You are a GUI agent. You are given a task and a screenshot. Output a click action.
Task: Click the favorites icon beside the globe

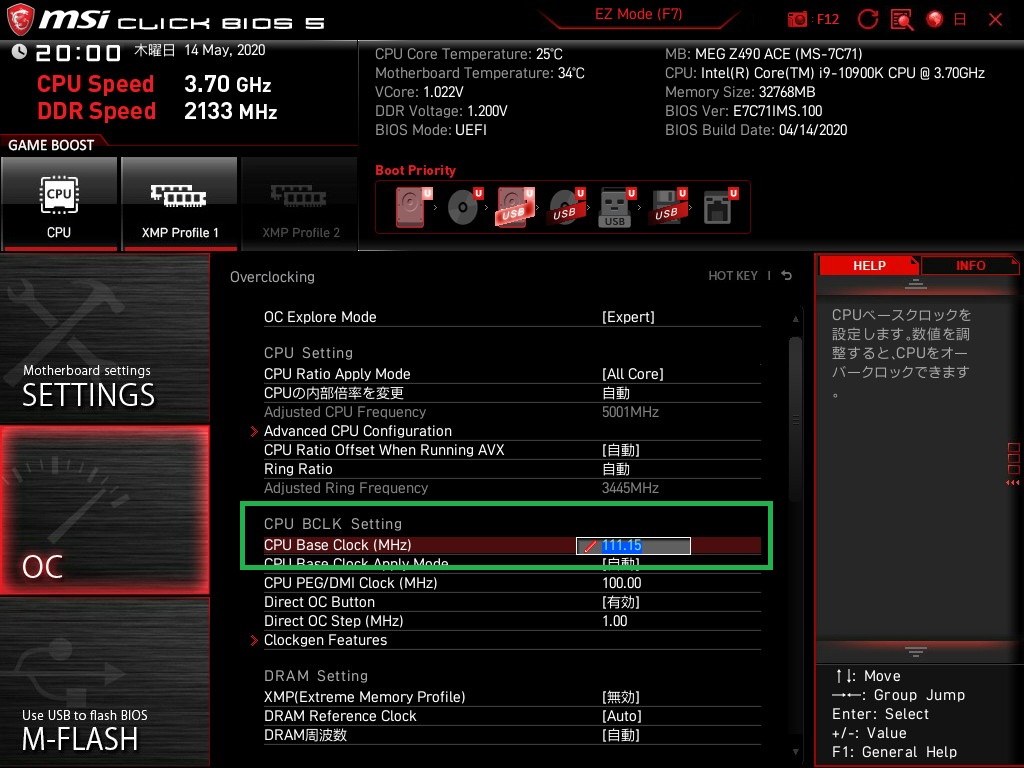(960, 20)
